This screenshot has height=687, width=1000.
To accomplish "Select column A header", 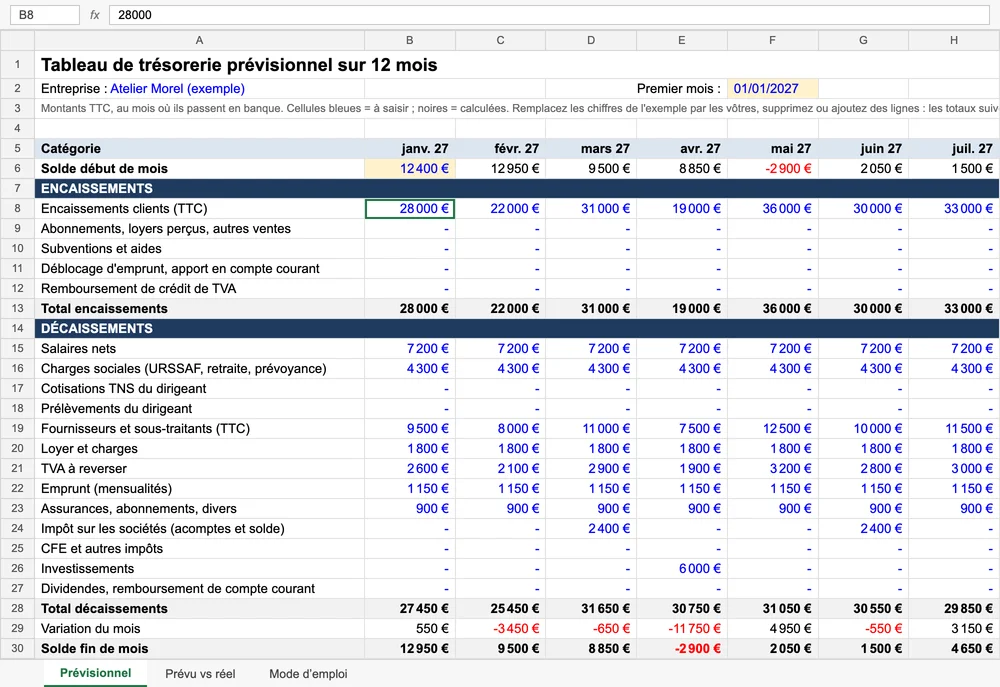I will tap(200, 40).
